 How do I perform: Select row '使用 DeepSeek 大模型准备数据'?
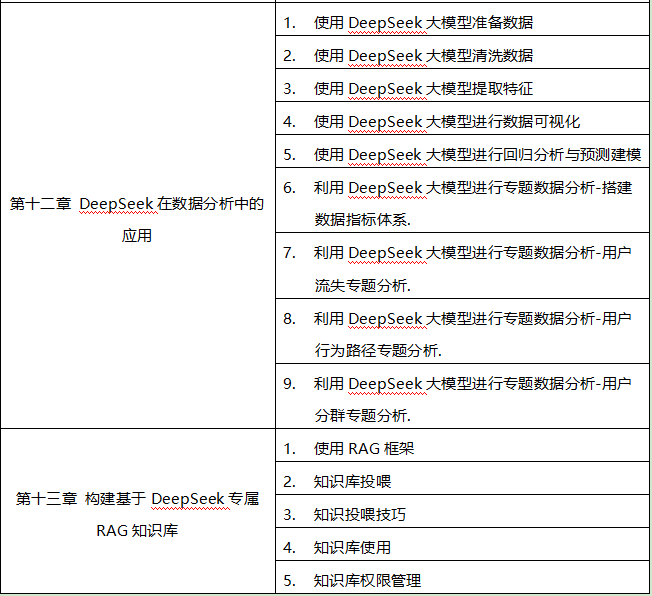[x=462, y=20]
